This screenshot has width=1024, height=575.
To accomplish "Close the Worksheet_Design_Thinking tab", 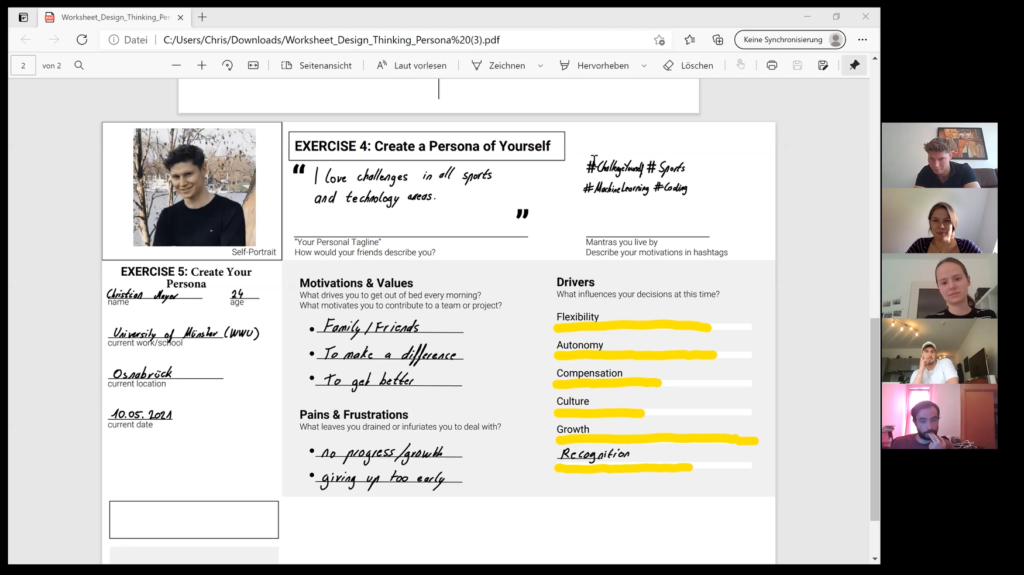I will coord(180,18).
